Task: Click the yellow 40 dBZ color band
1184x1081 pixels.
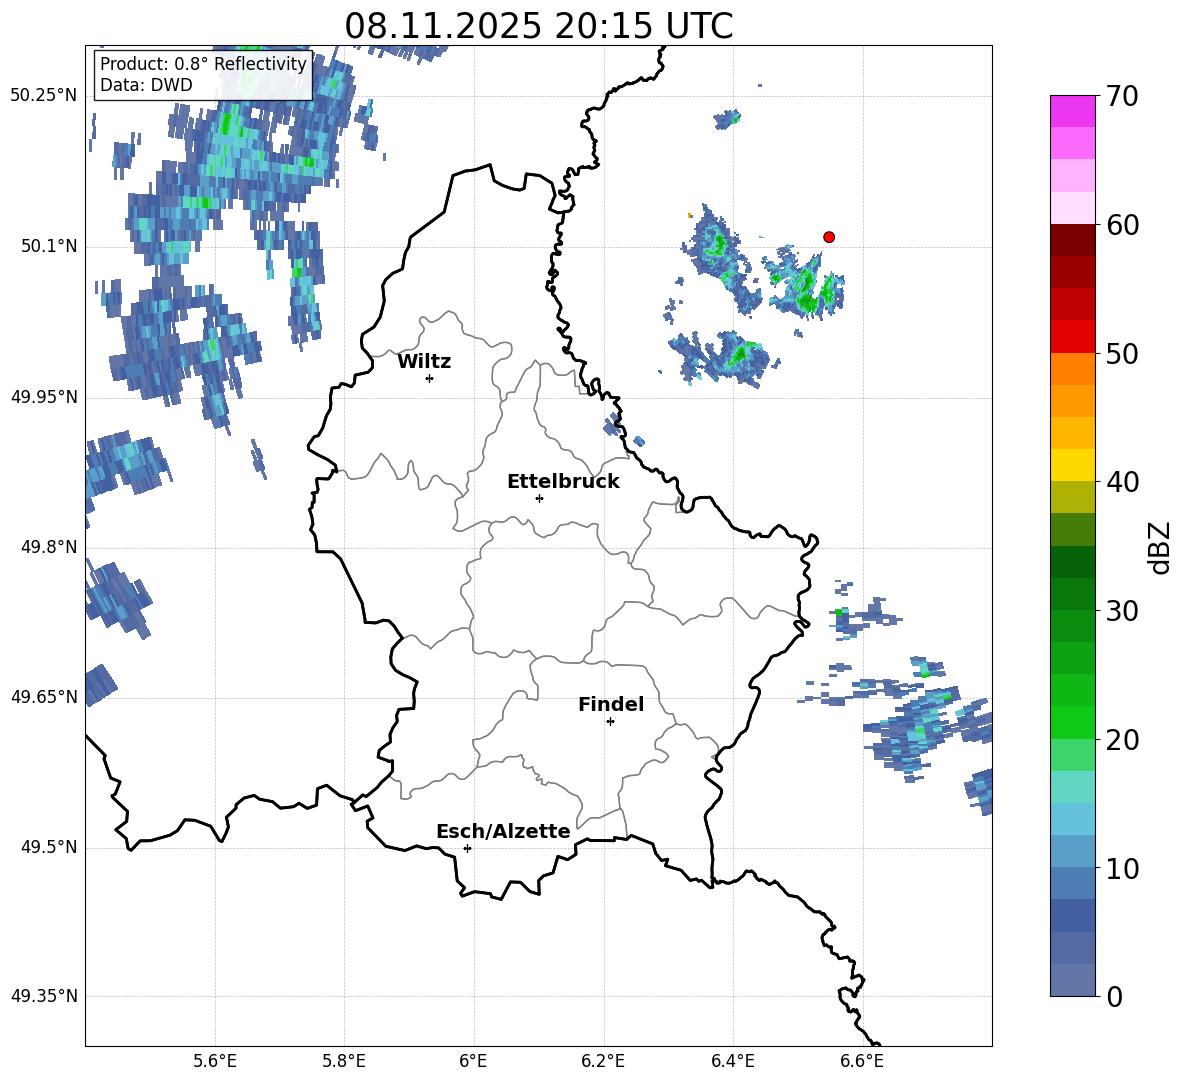Action: 1072,465
